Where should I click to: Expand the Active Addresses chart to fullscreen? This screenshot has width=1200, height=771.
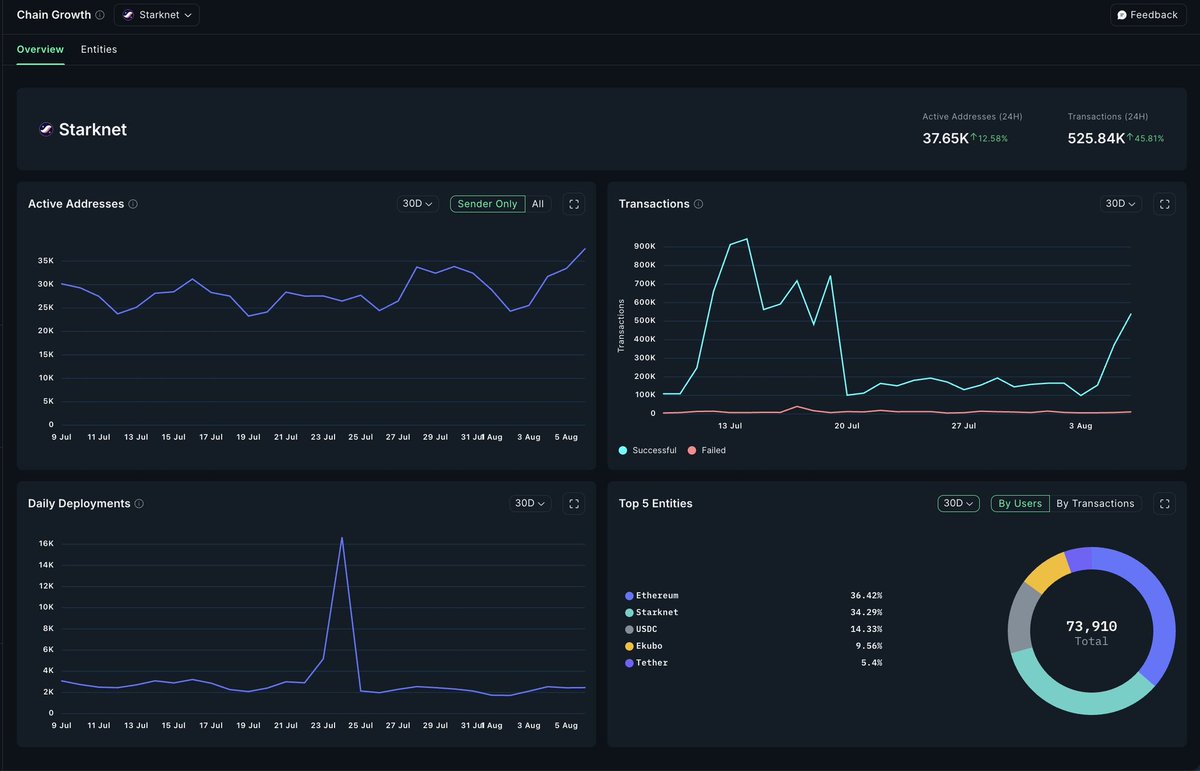tap(574, 204)
